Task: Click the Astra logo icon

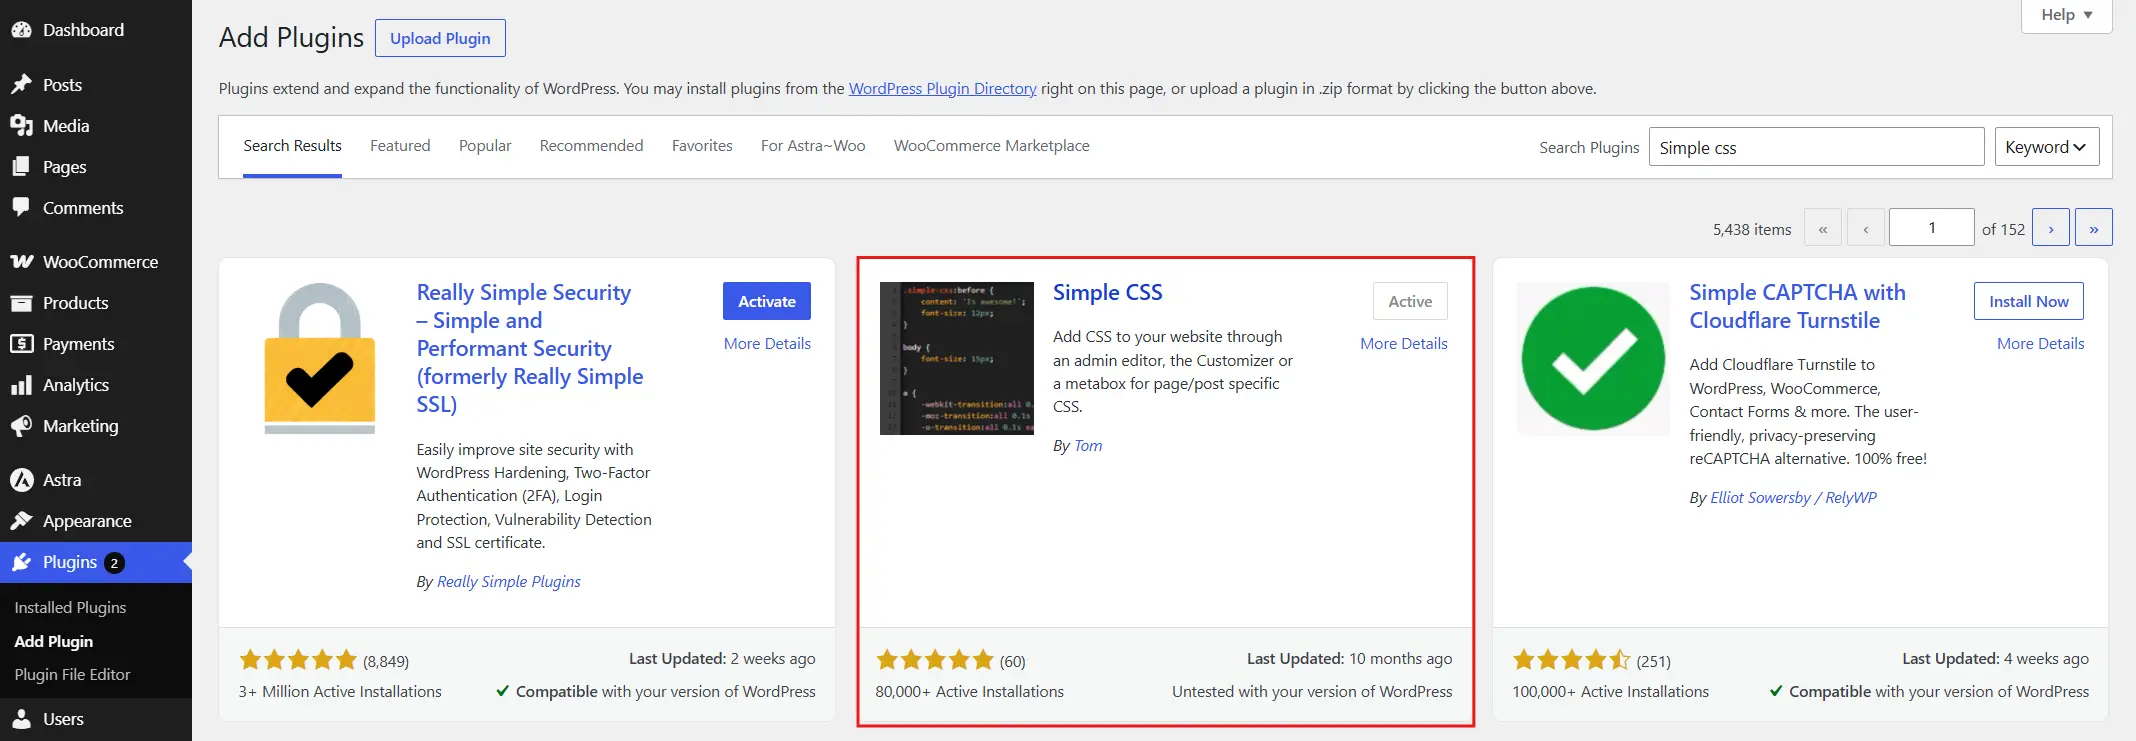Action: 21,480
